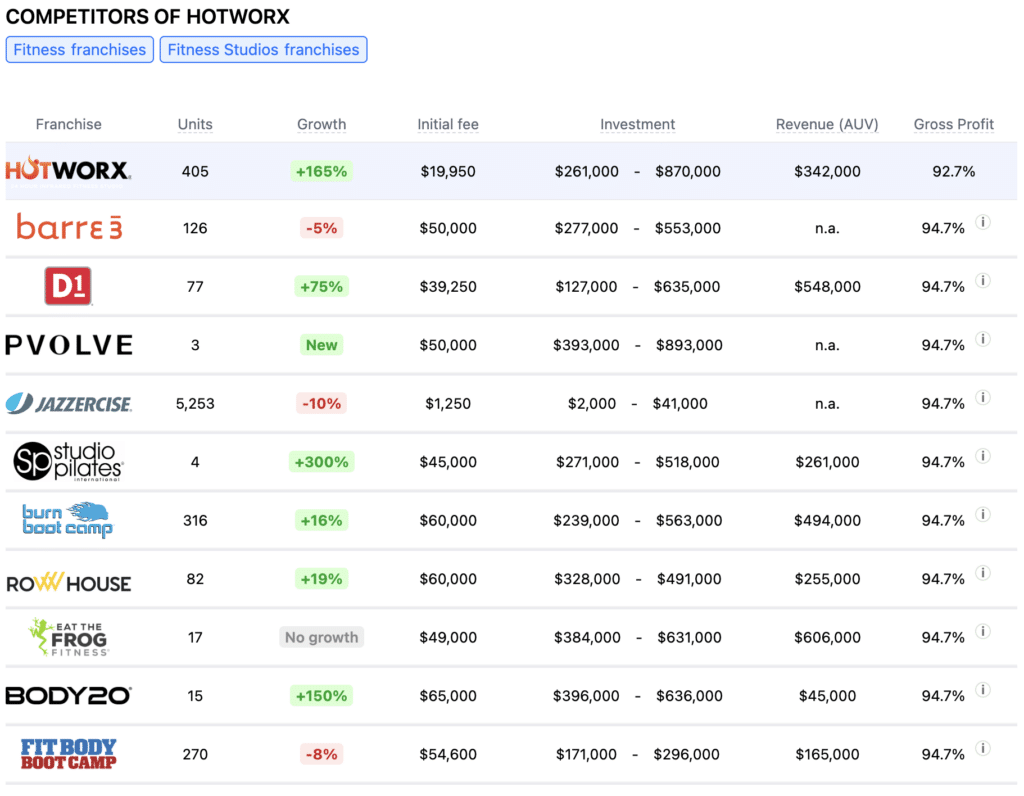Click the +300% growth badge for Studio Pilates
1024x796 pixels.
click(x=321, y=462)
